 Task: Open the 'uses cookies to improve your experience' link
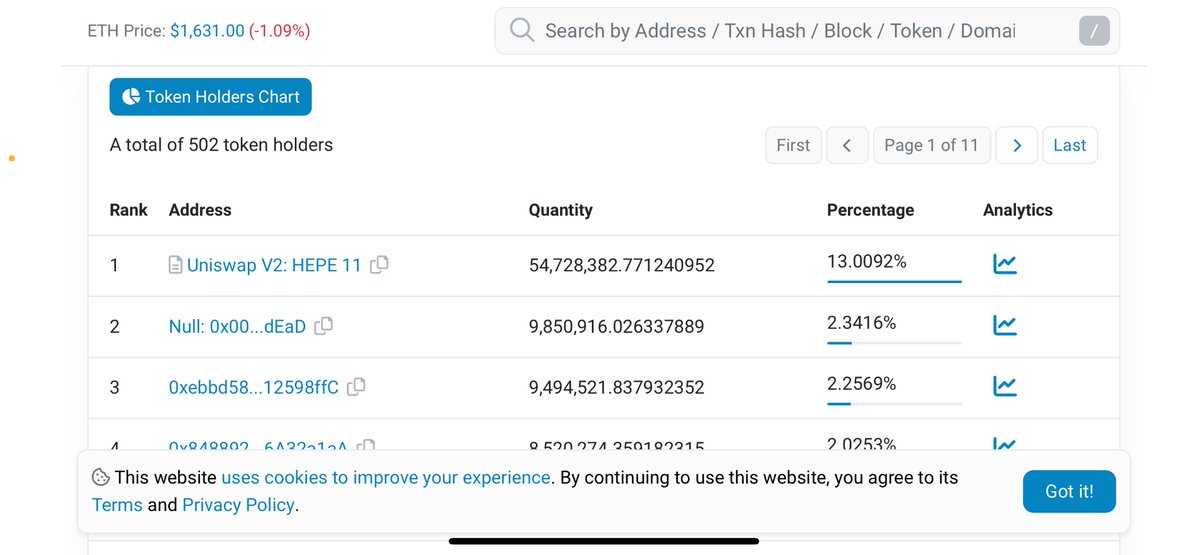(x=386, y=477)
